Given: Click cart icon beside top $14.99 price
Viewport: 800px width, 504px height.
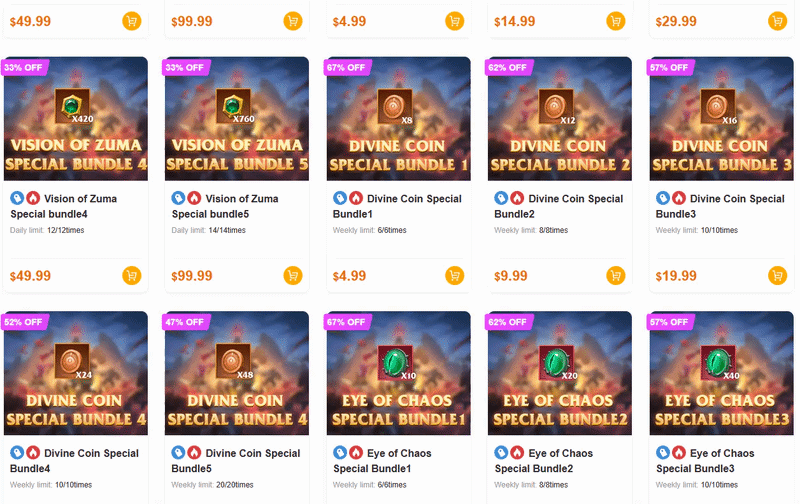Looking at the screenshot, I should coord(616,21).
